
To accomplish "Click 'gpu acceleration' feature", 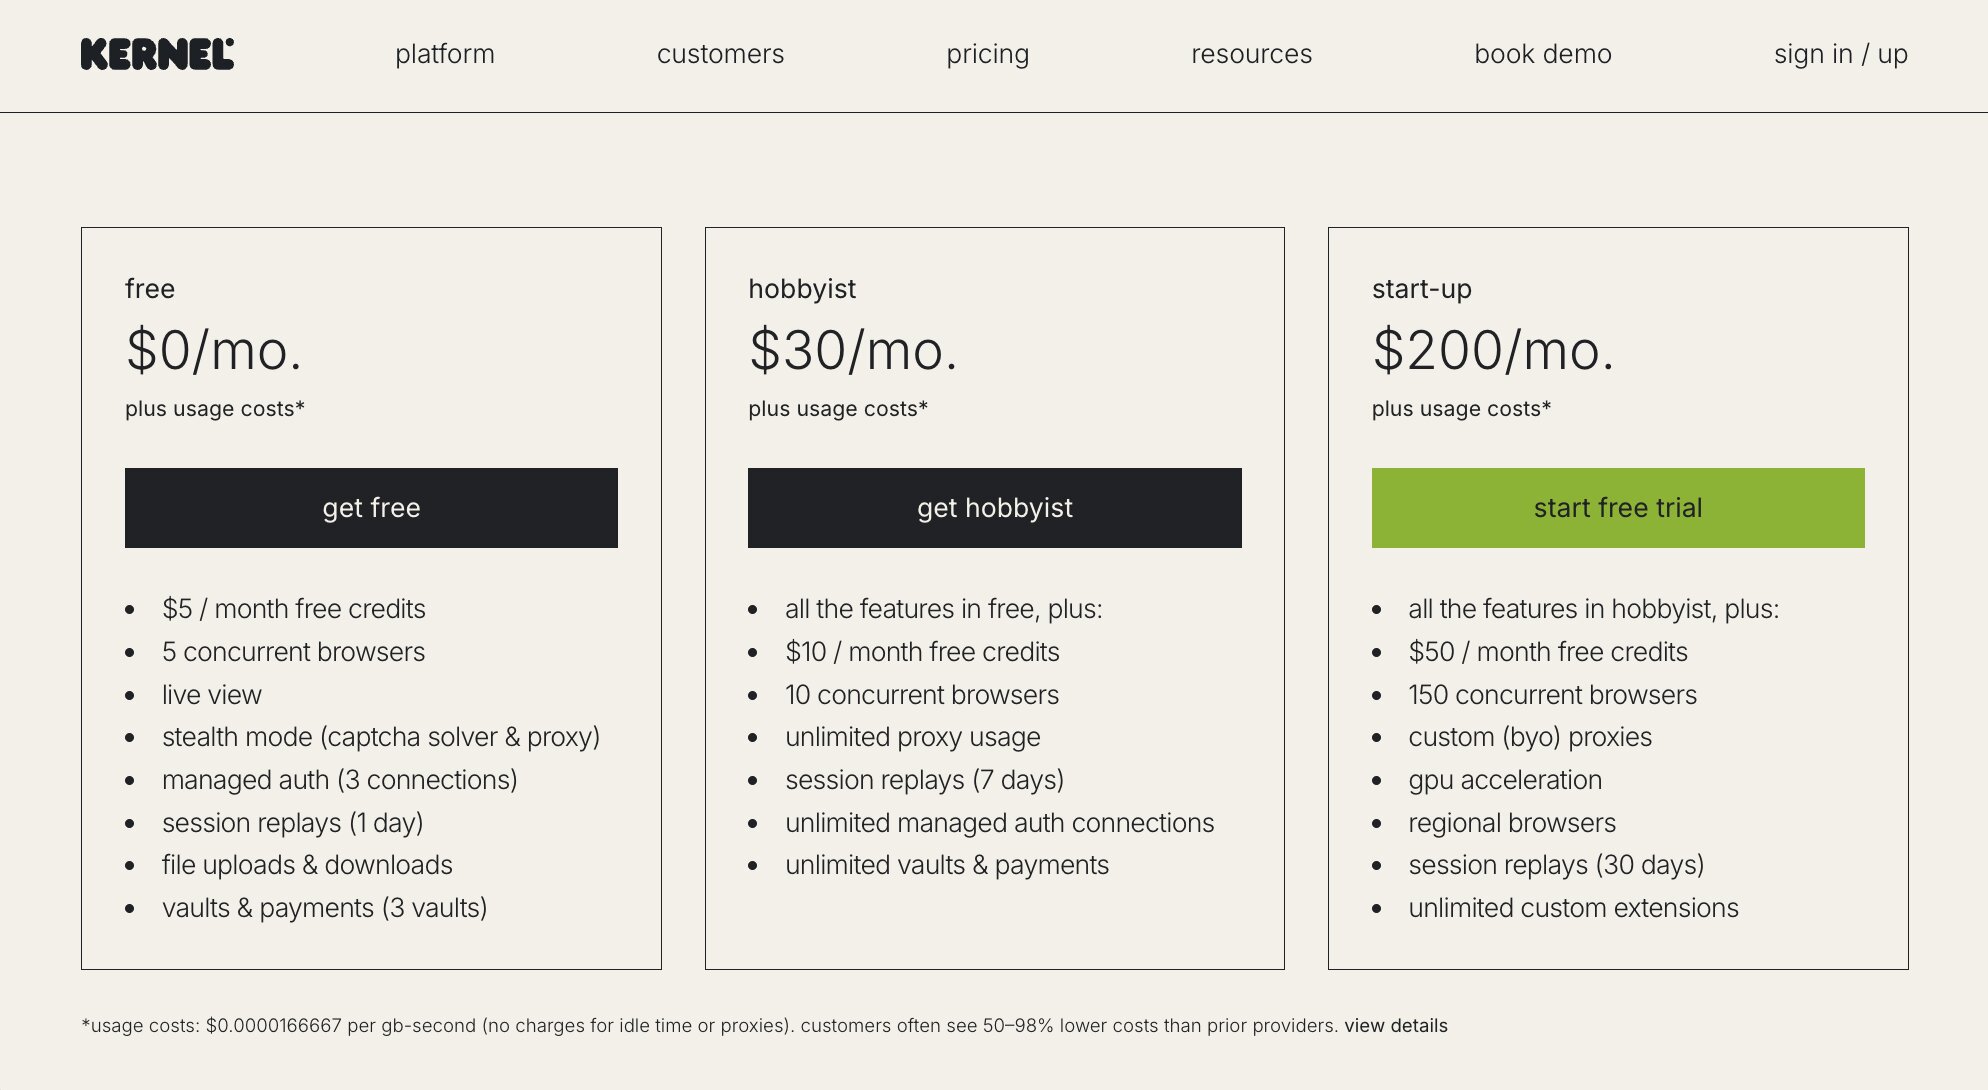I will pyautogui.click(x=1505, y=780).
